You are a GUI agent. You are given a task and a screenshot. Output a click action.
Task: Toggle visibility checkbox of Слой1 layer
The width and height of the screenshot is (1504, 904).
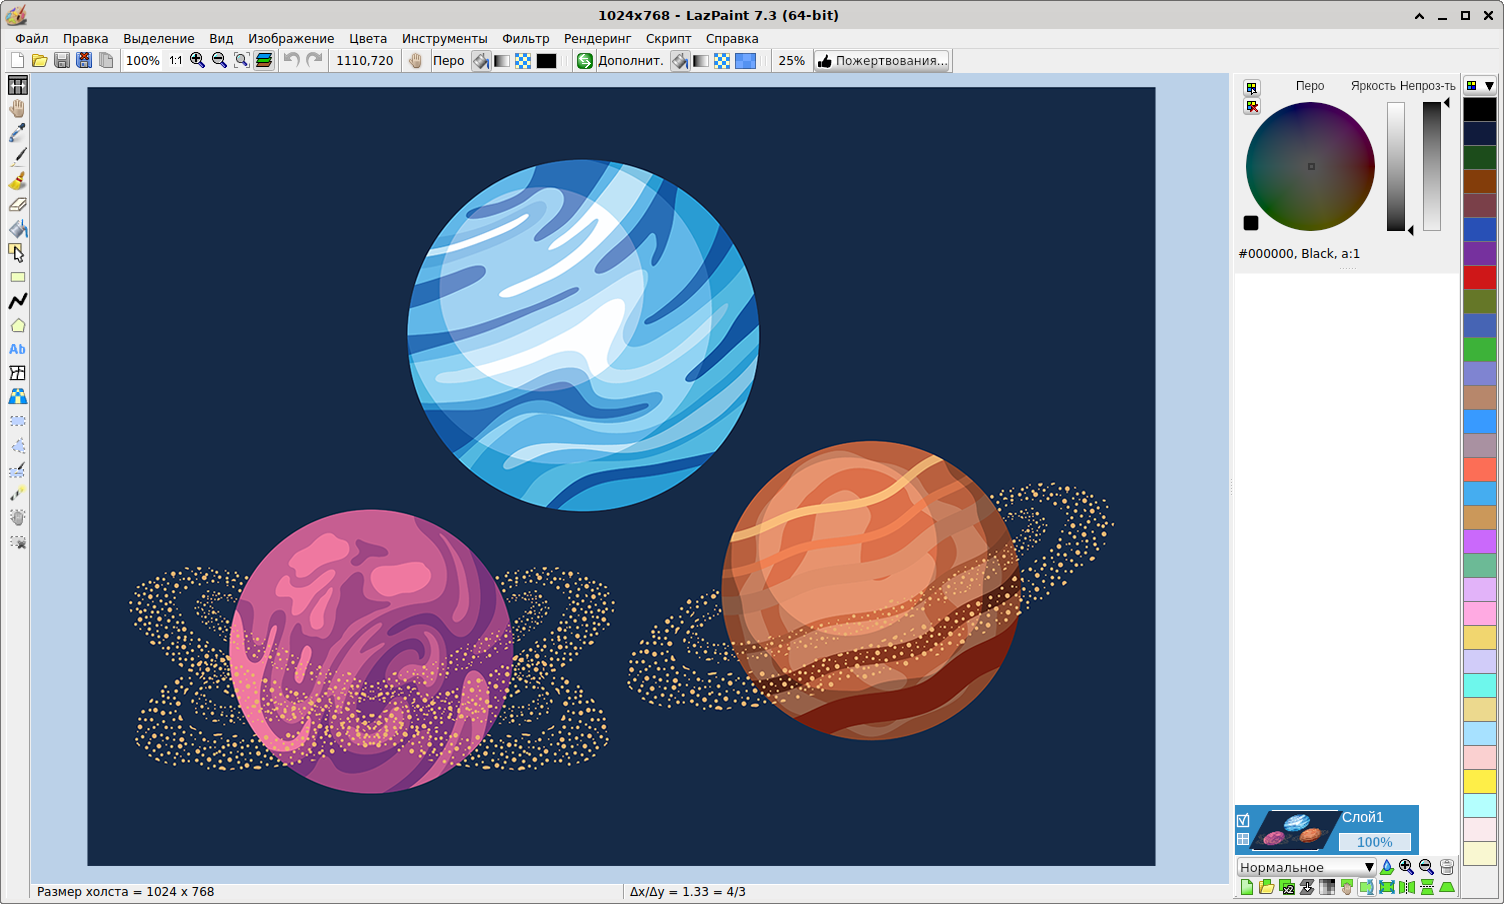point(1243,821)
